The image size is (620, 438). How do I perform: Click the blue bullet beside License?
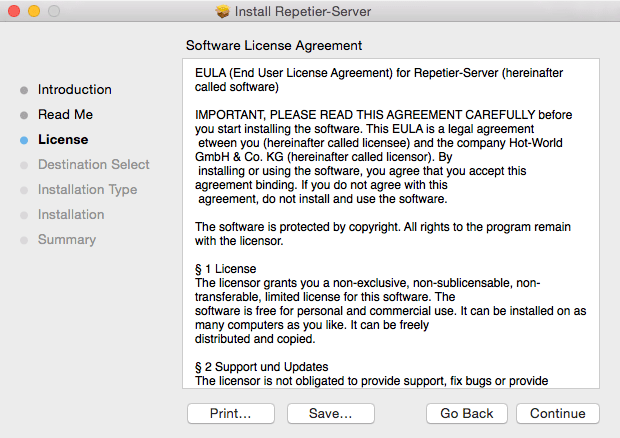click(x=24, y=140)
